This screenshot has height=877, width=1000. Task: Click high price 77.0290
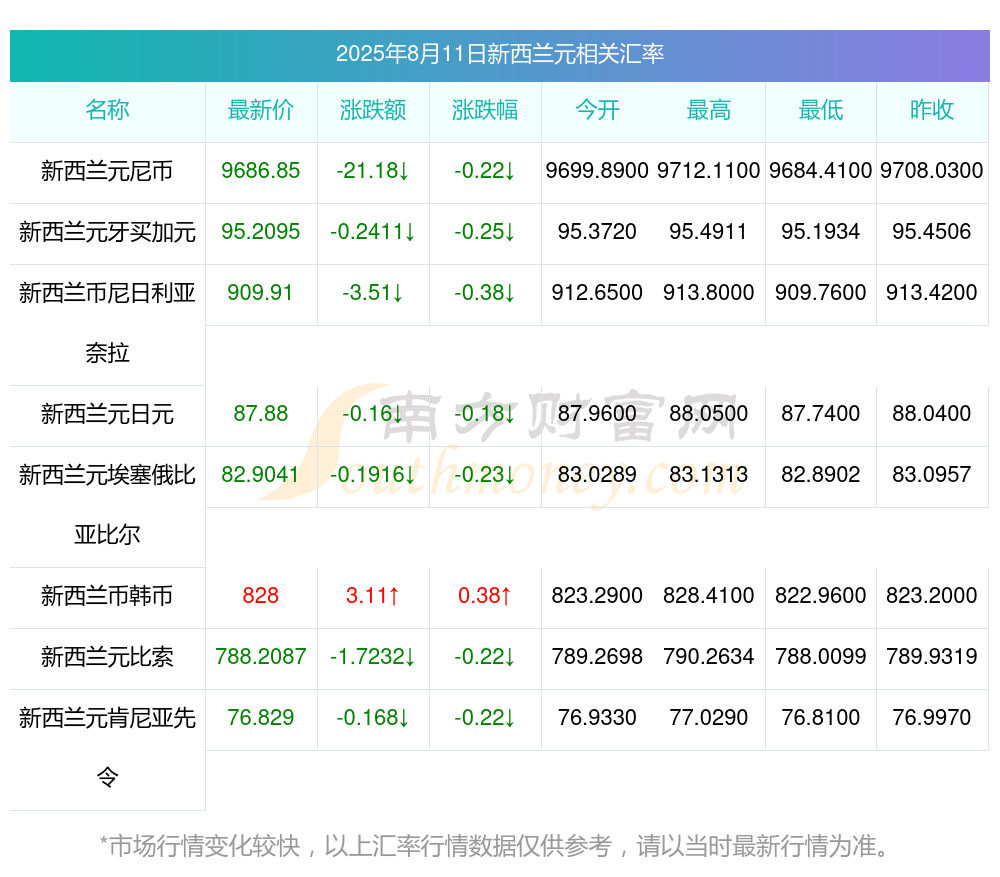tap(709, 718)
